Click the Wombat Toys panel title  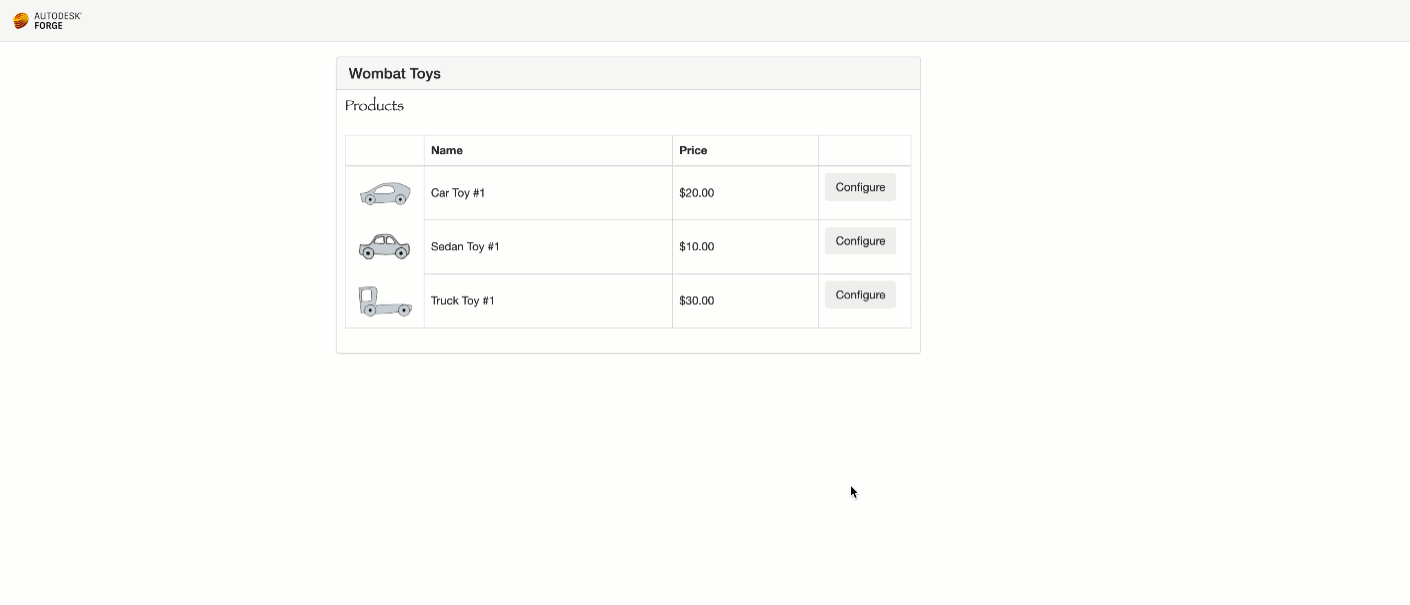coord(395,74)
